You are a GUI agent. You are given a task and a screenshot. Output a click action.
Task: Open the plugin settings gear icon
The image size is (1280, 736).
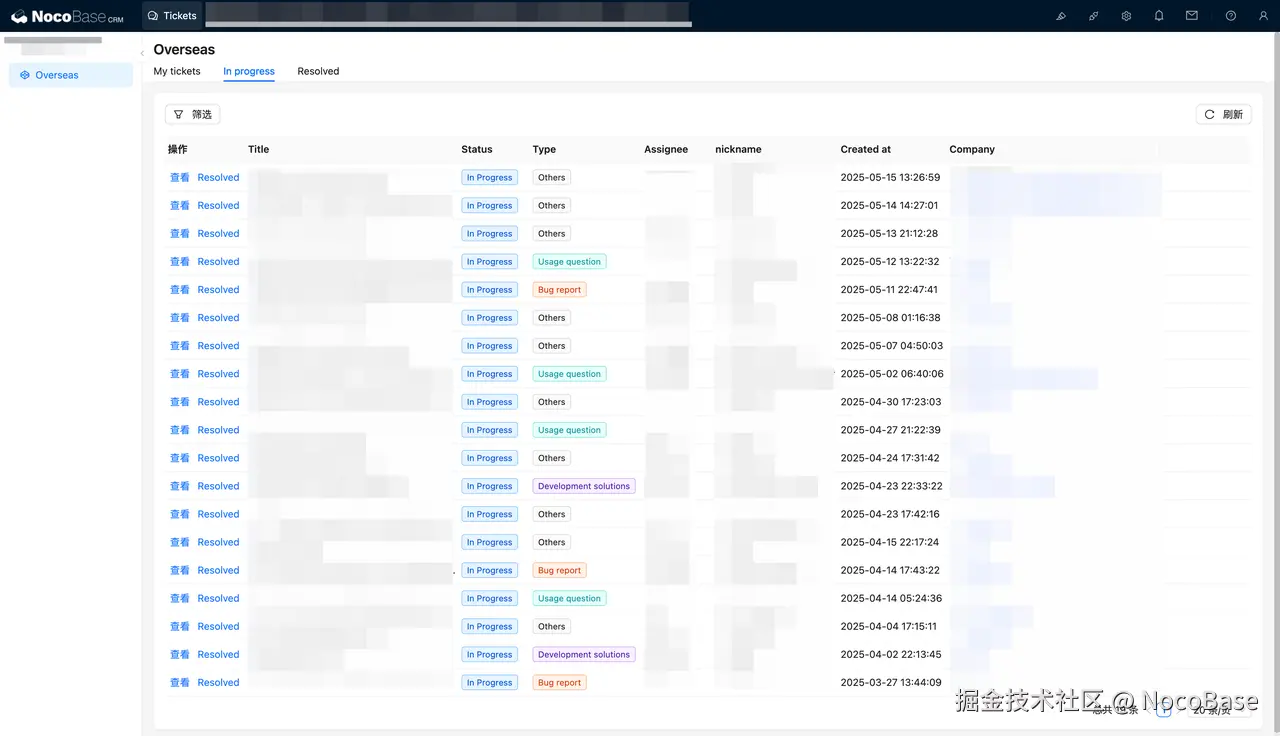pyautogui.click(x=1126, y=15)
